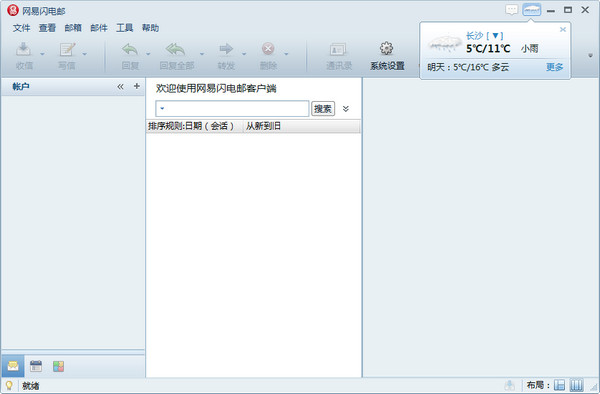Open the 工具 menu
Screen dimensions: 600x394
point(124,28)
